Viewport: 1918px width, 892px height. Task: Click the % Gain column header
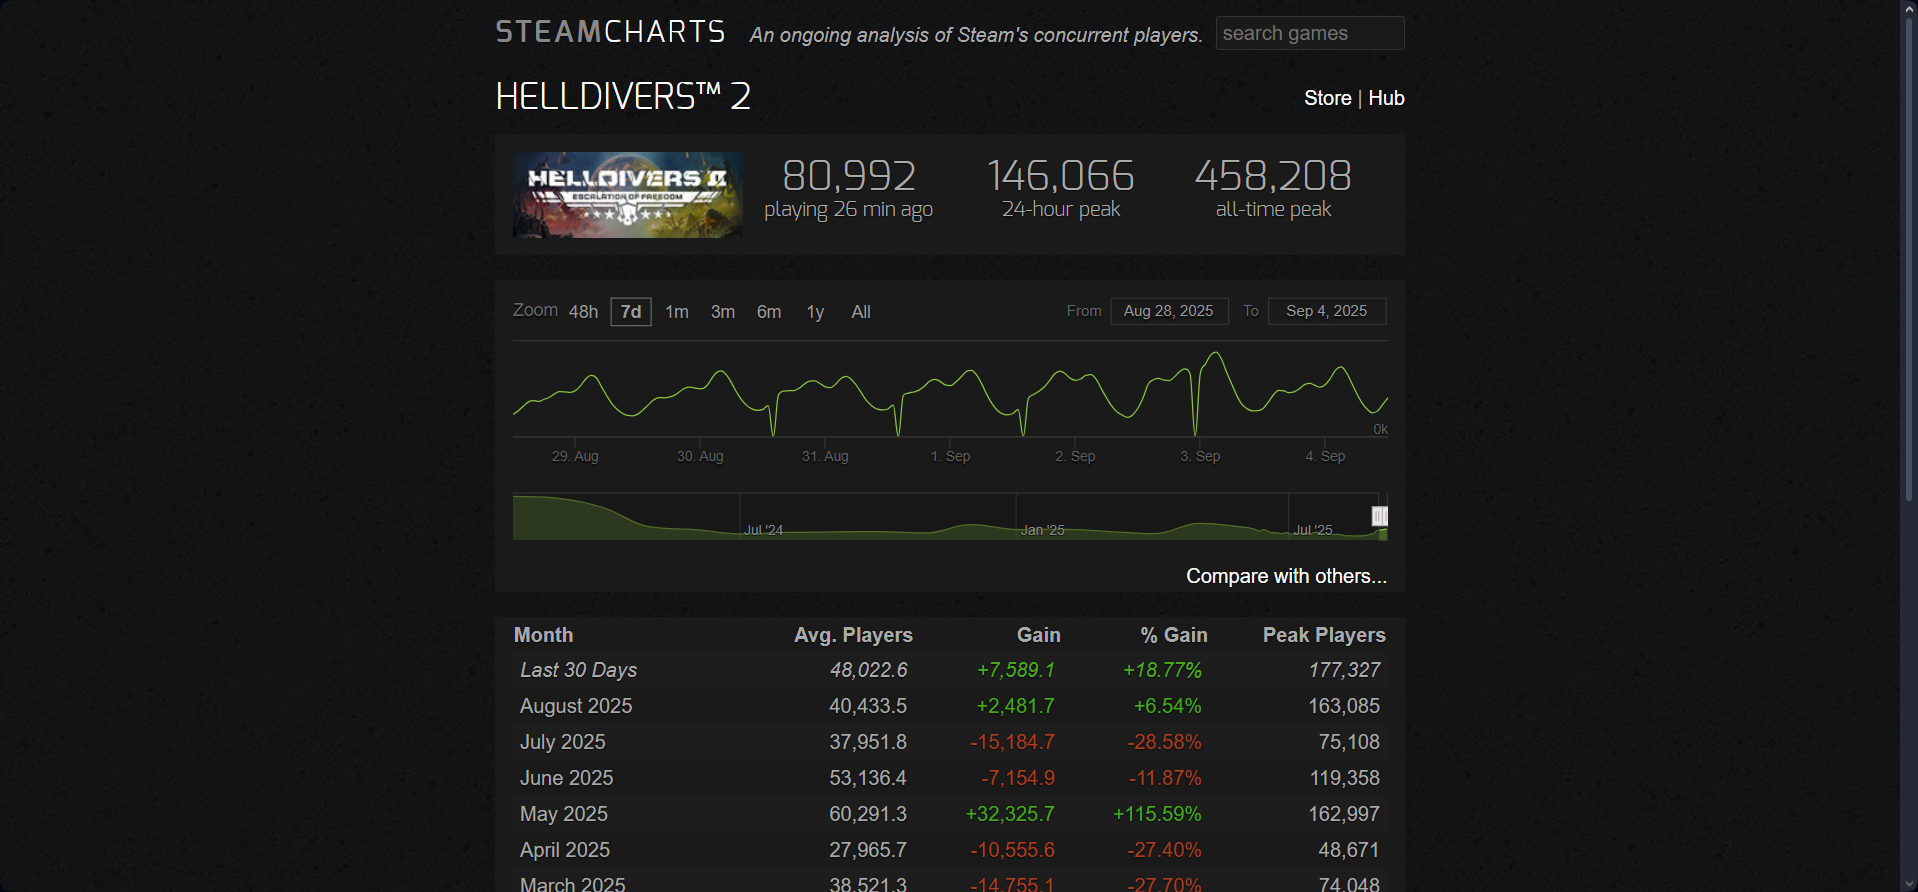click(x=1174, y=635)
